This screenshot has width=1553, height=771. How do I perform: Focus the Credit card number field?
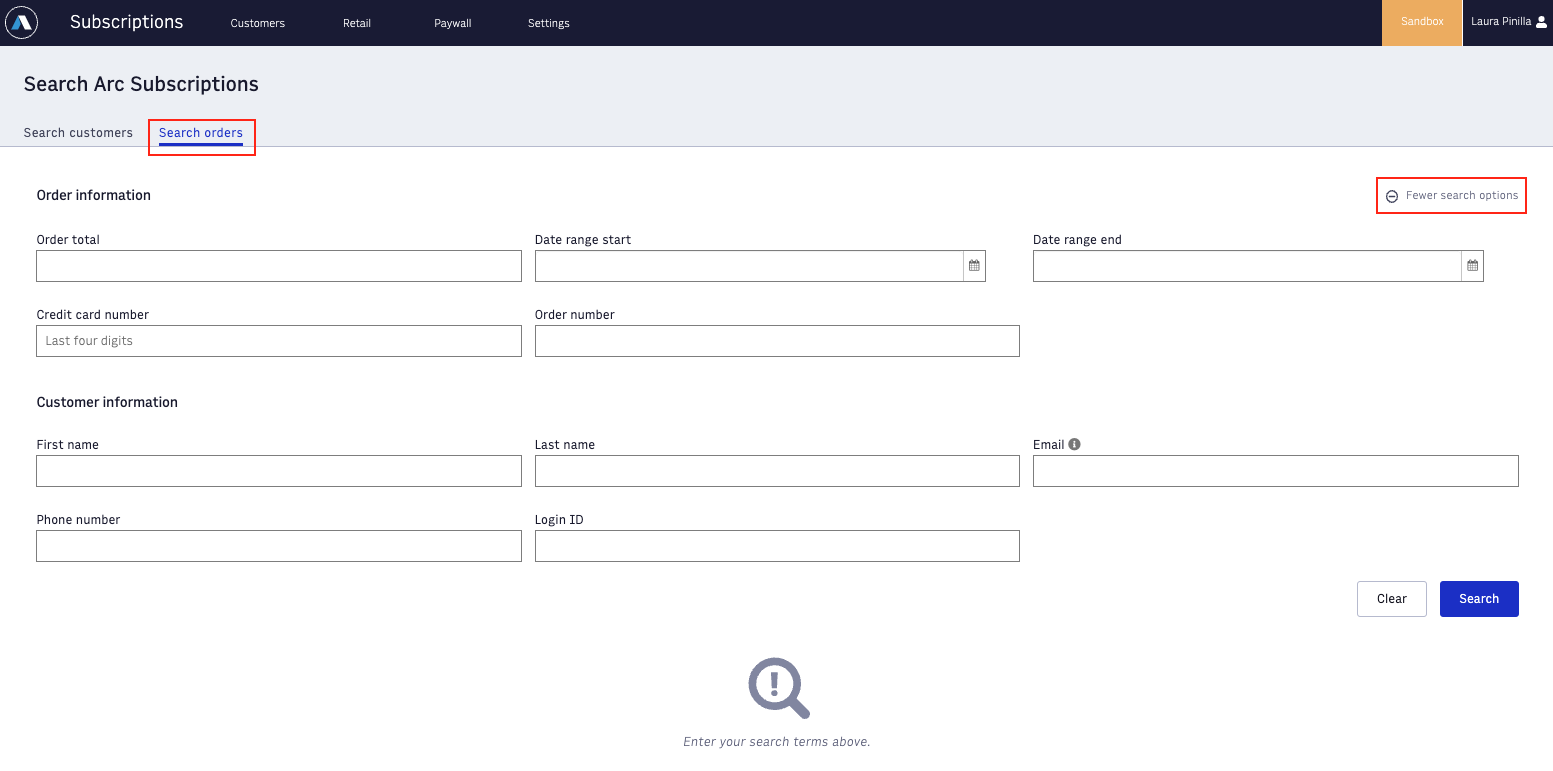pos(279,341)
